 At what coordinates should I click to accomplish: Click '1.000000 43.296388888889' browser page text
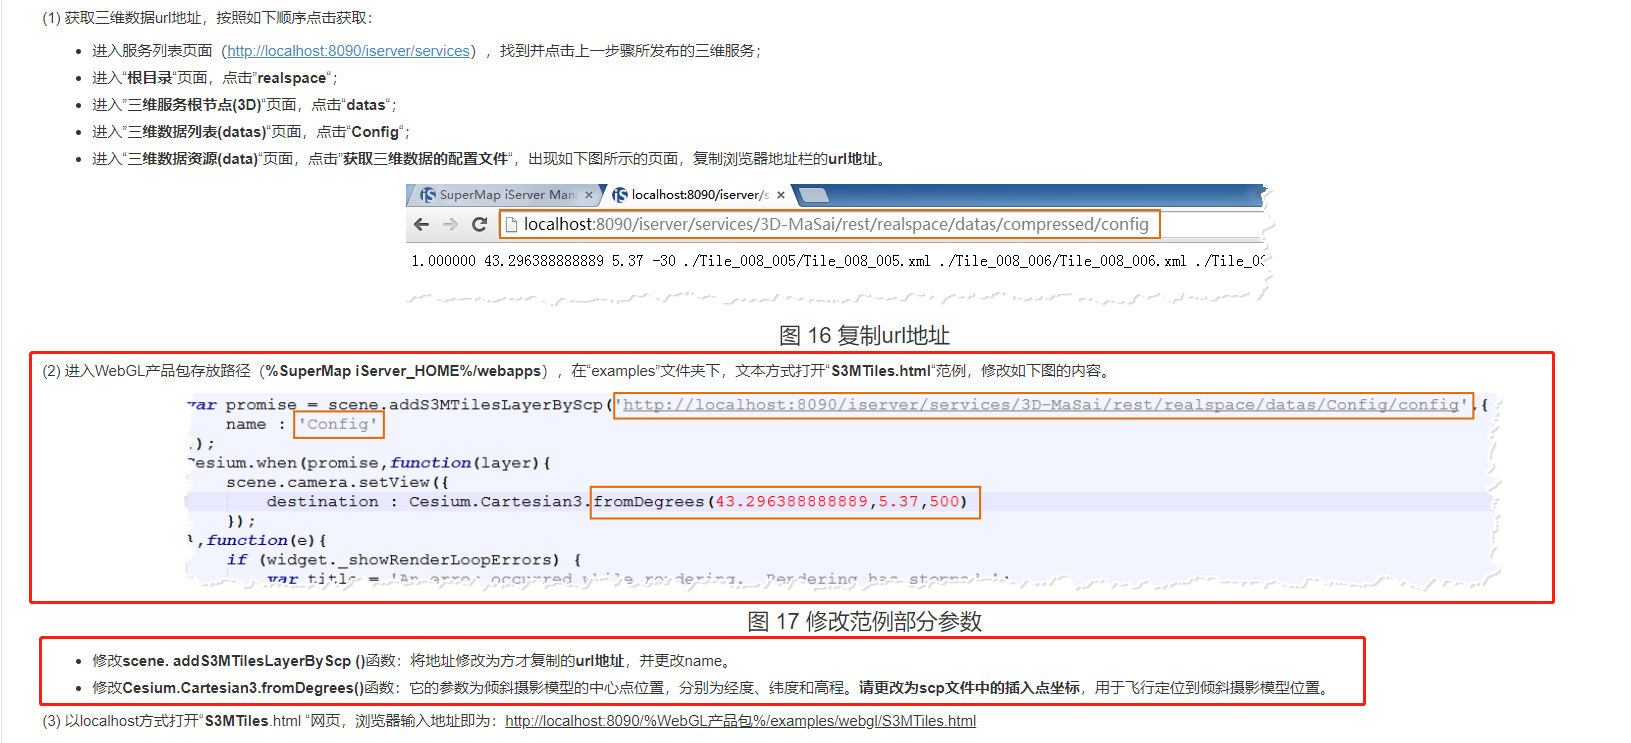(x=508, y=261)
